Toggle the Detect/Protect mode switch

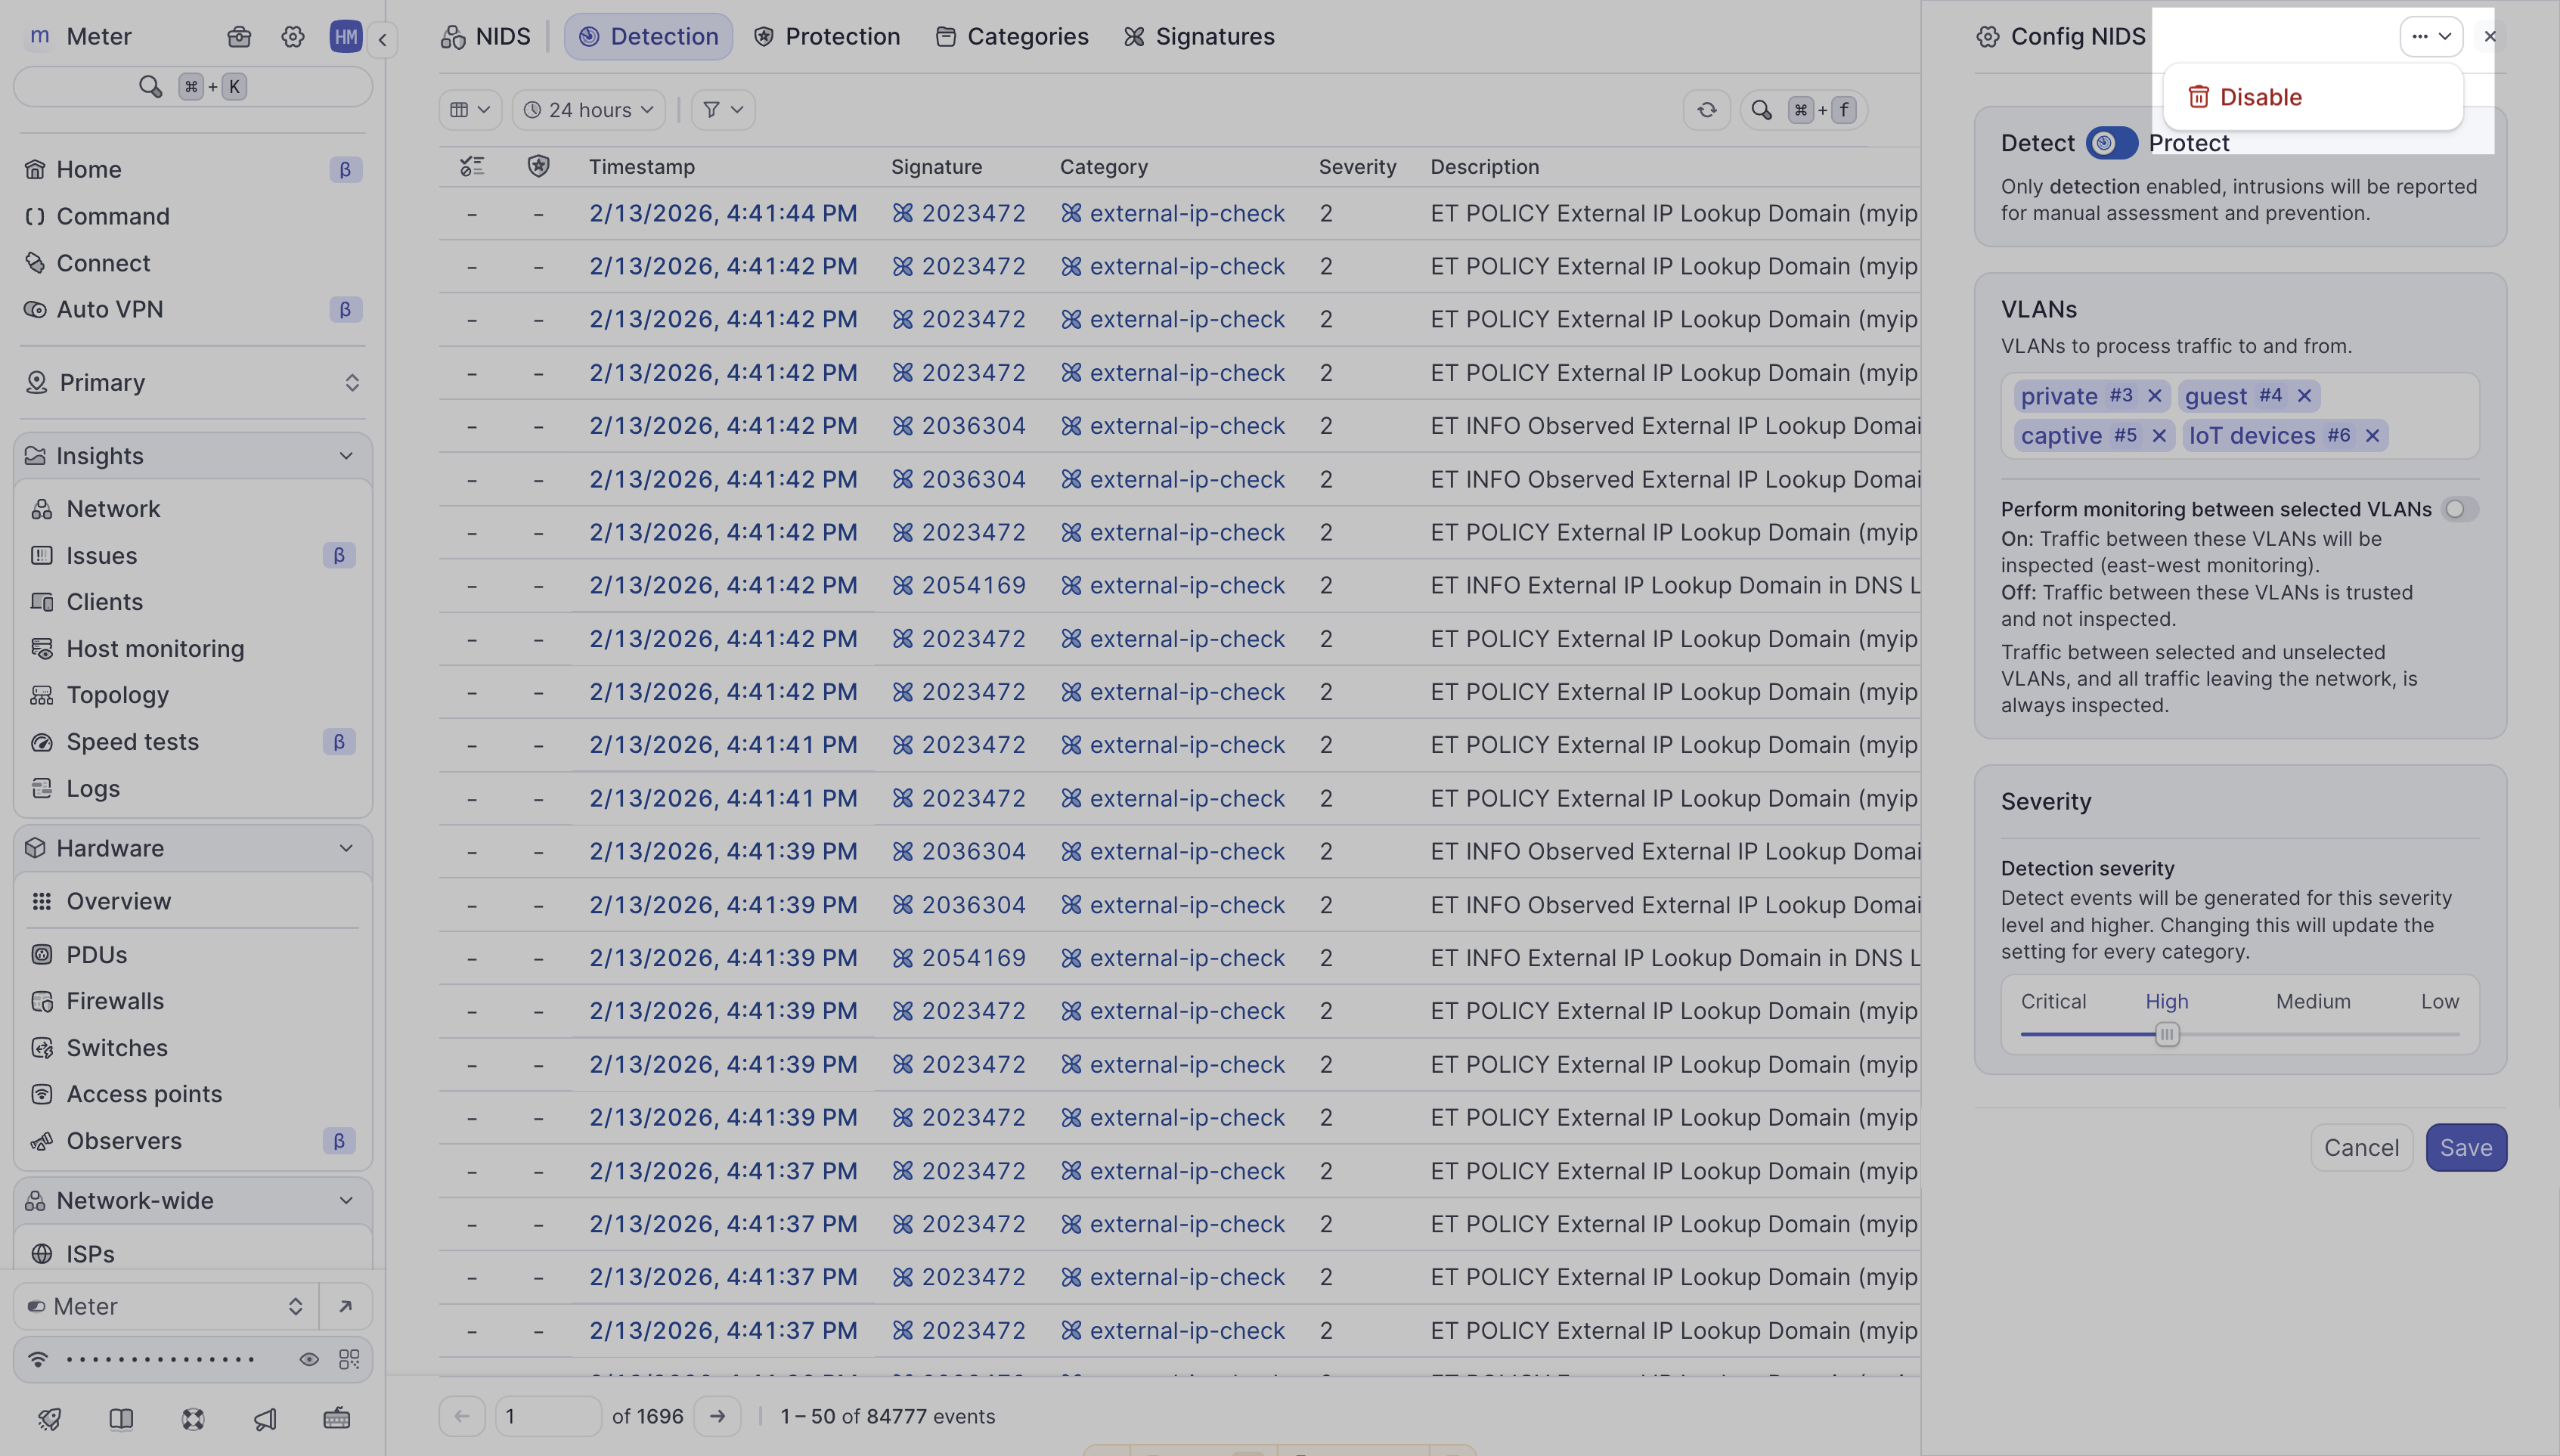point(2111,143)
